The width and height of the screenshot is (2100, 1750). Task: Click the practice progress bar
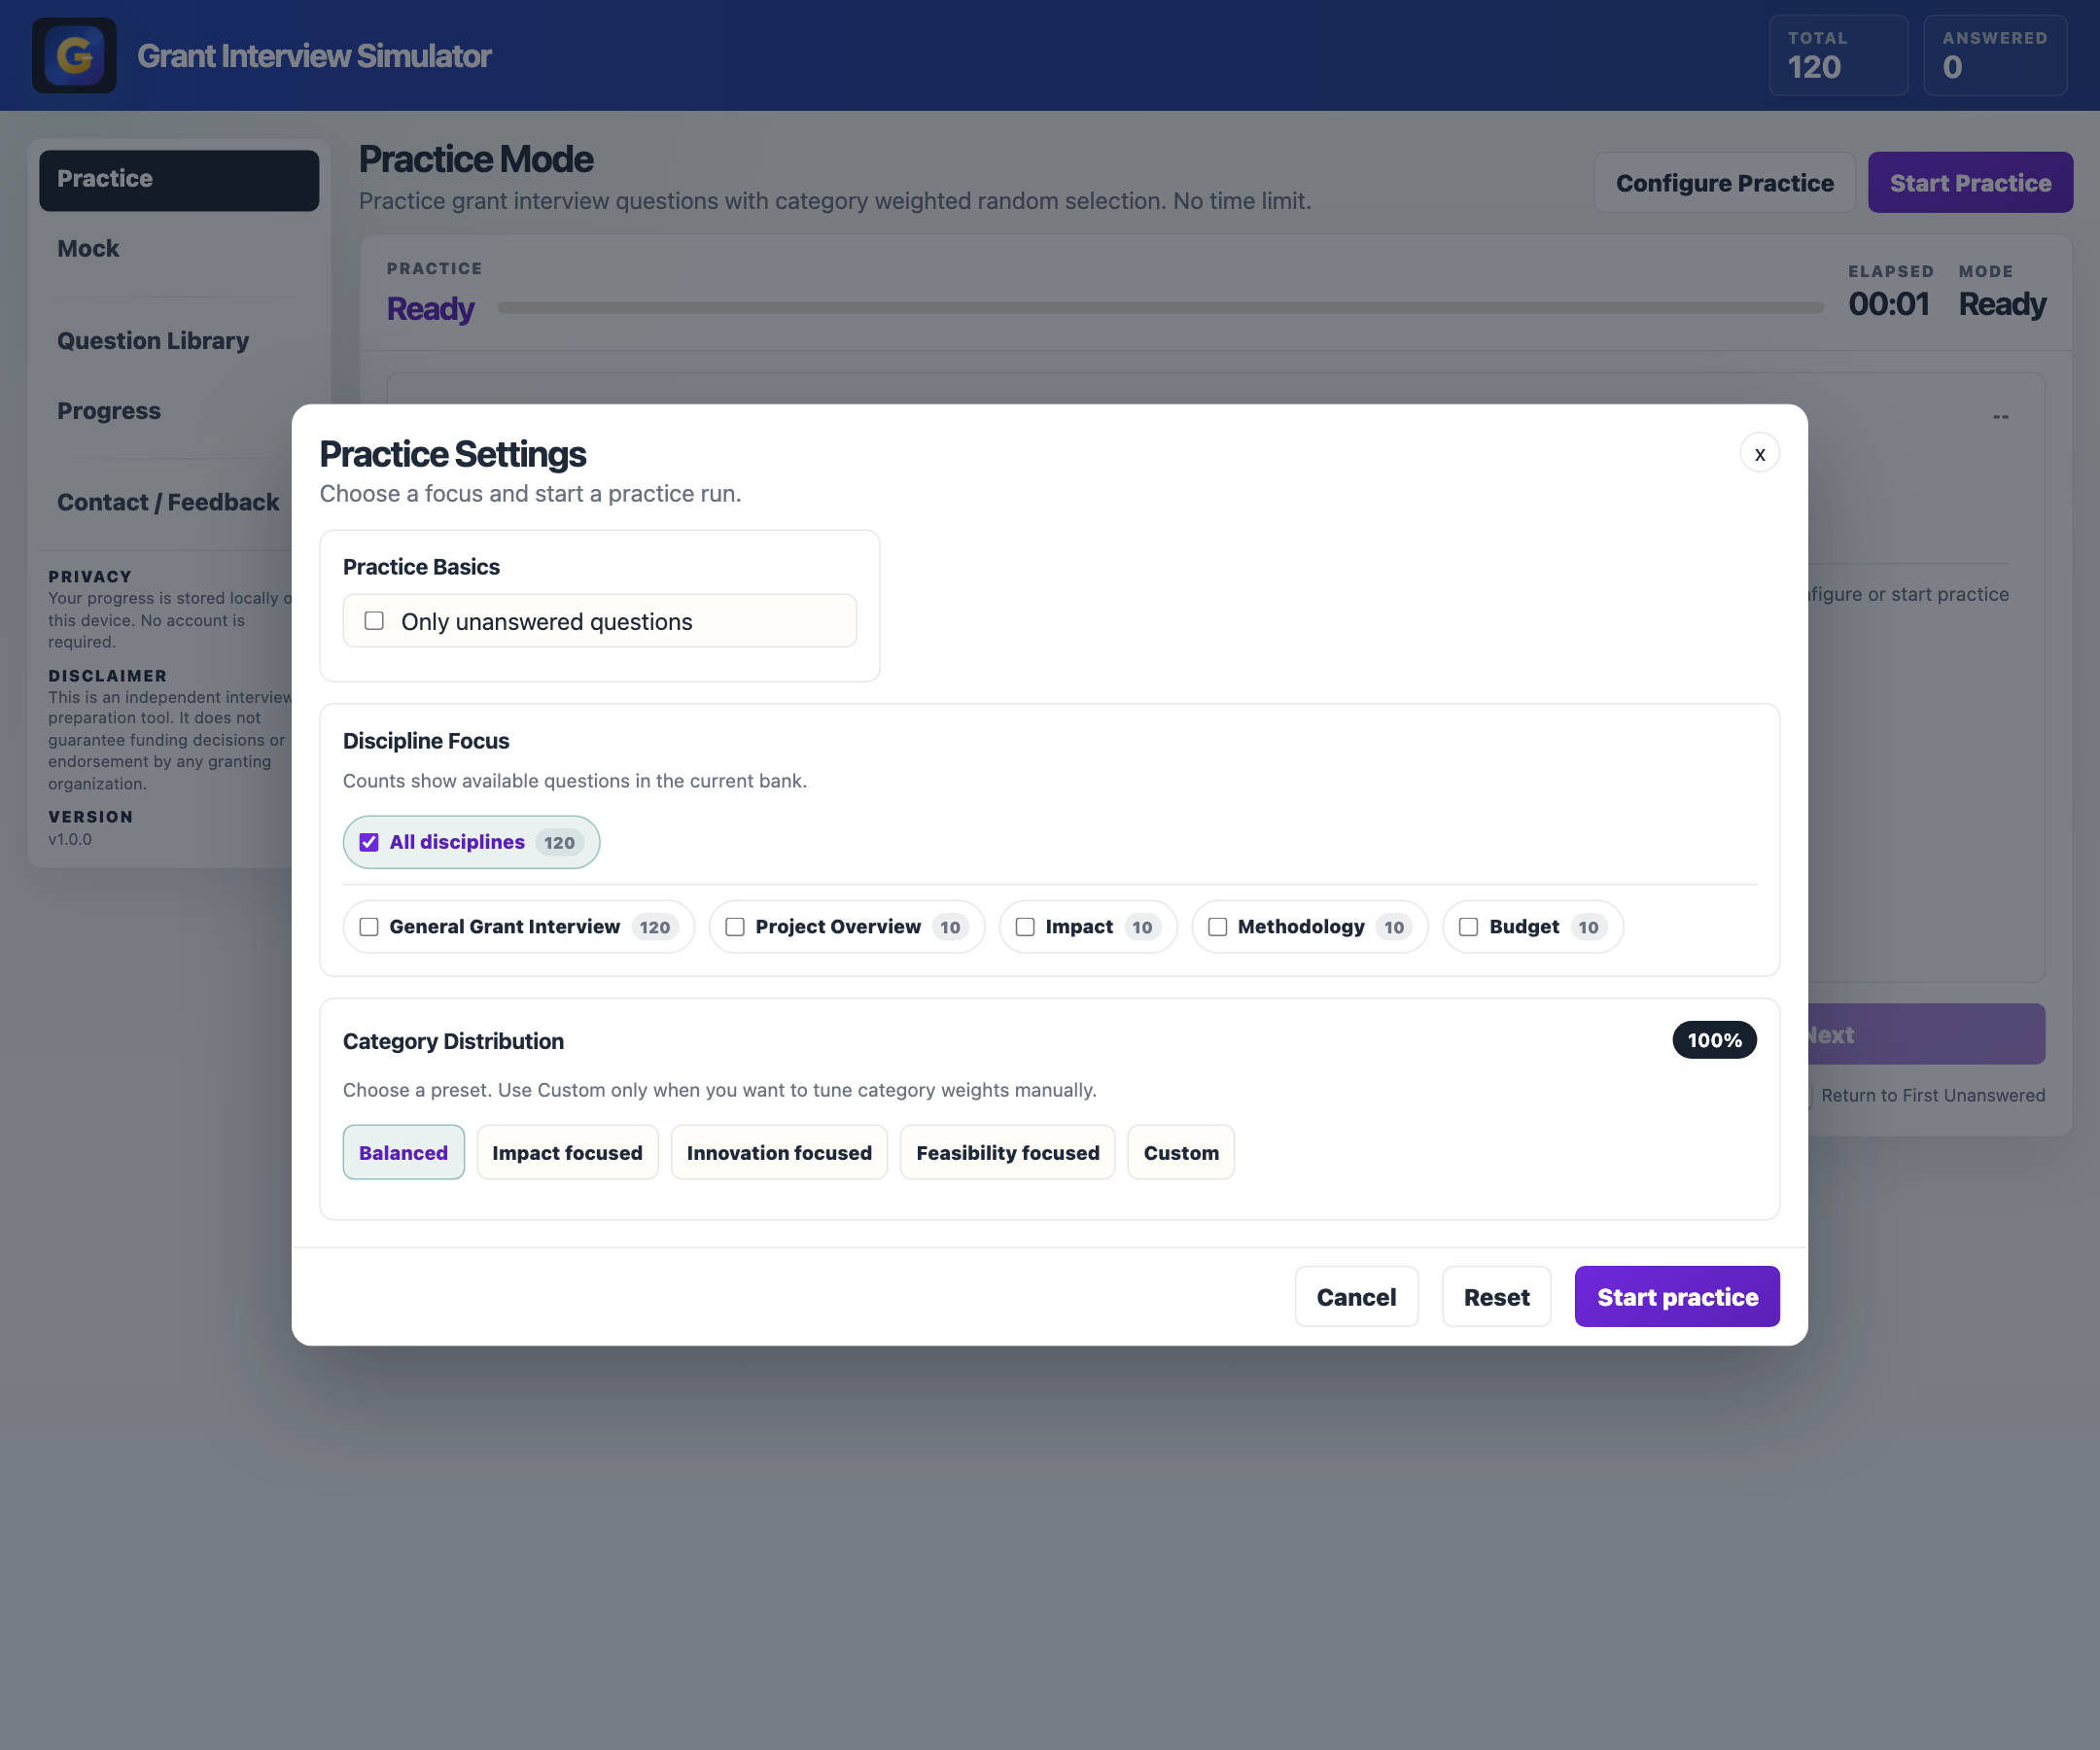coord(1160,308)
